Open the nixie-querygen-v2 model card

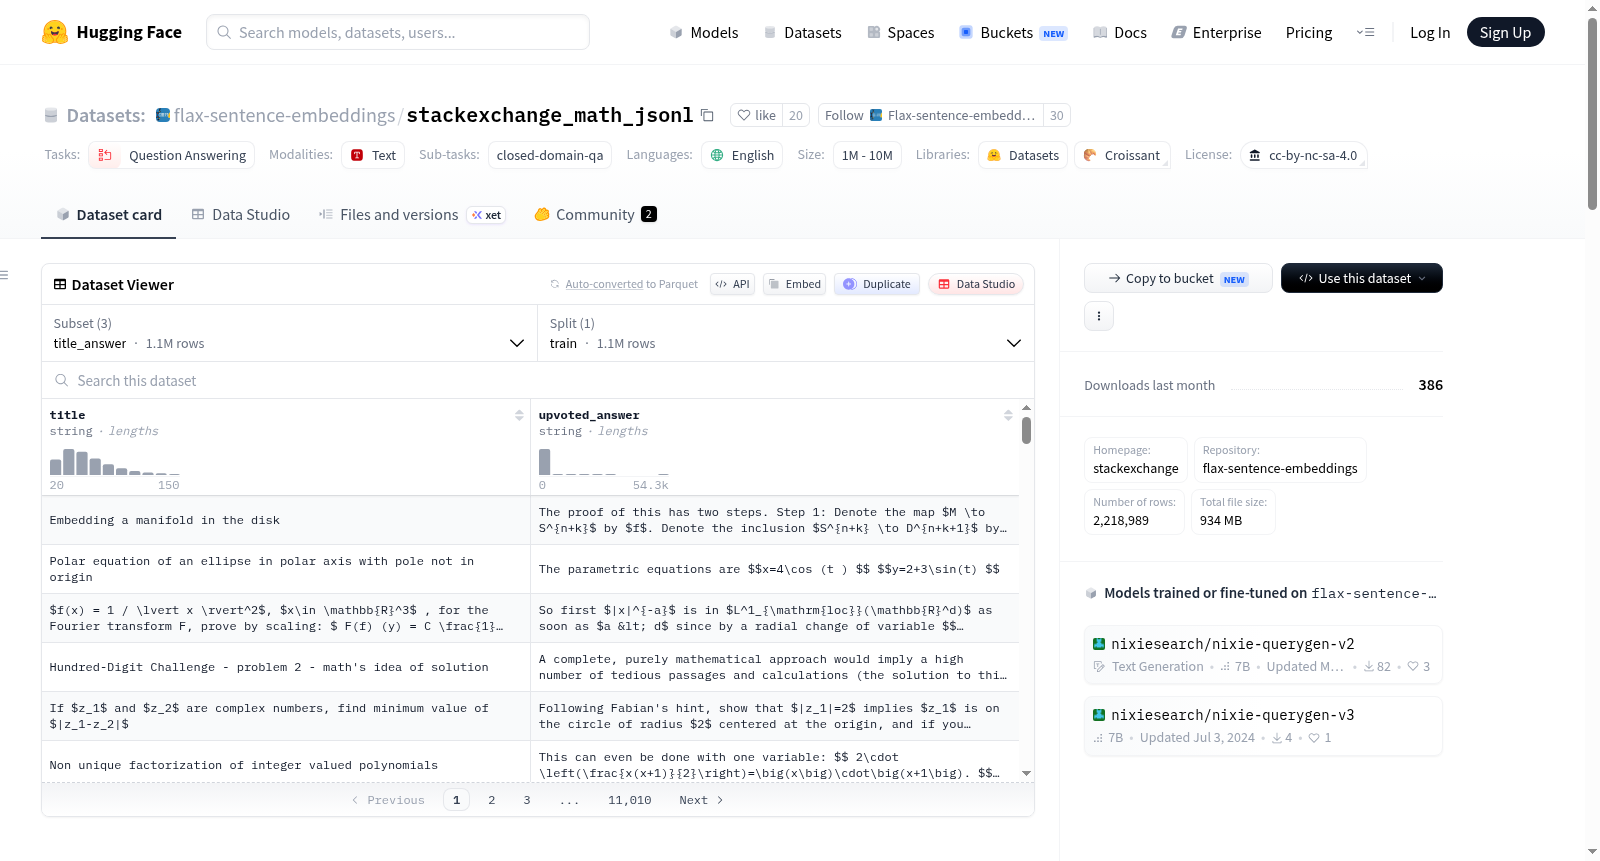pyautogui.click(x=1263, y=654)
